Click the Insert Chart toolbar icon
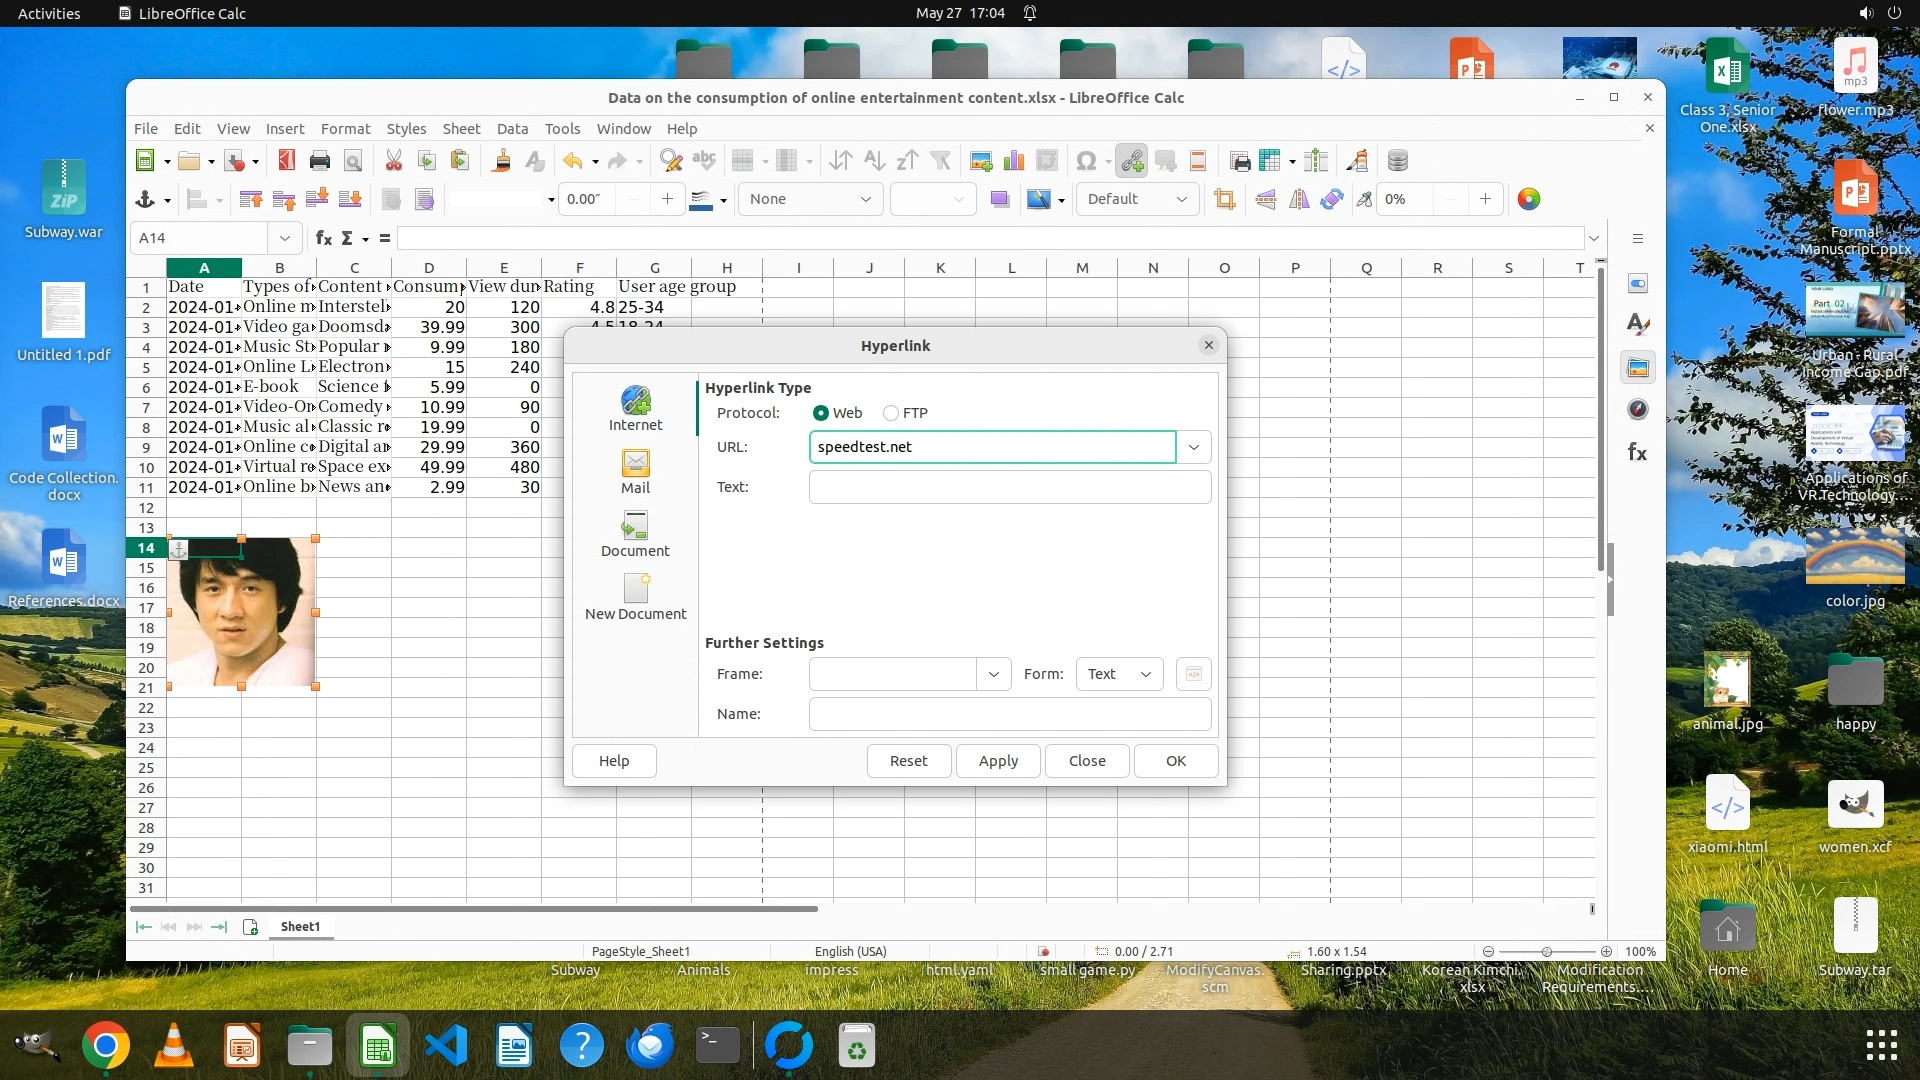The height and width of the screenshot is (1080, 1920). (1014, 161)
